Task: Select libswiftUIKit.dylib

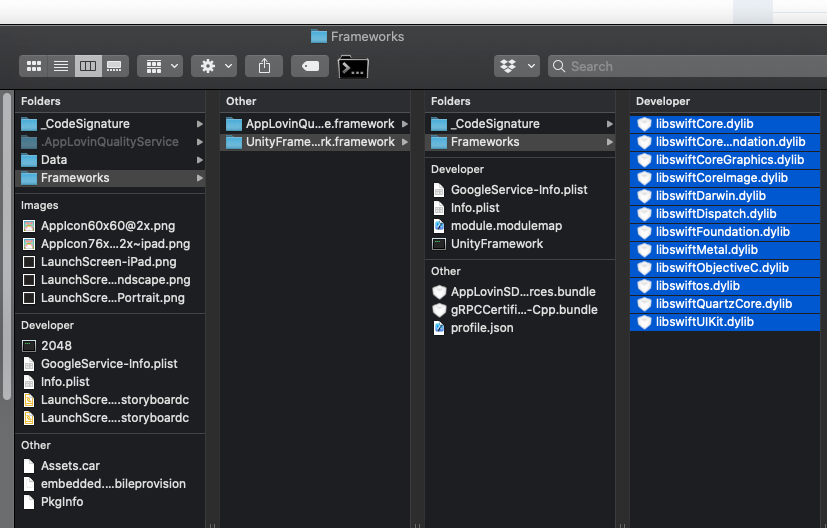Action: click(725, 322)
